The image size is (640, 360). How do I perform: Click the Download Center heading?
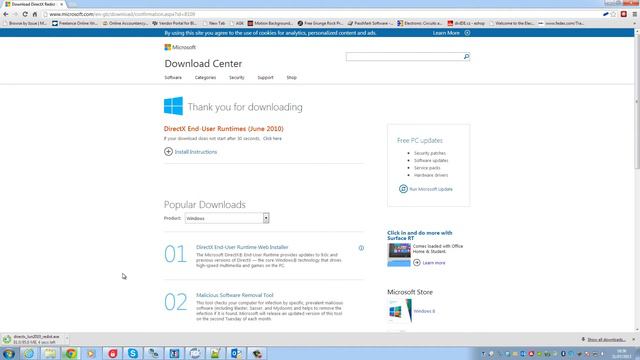(x=203, y=64)
